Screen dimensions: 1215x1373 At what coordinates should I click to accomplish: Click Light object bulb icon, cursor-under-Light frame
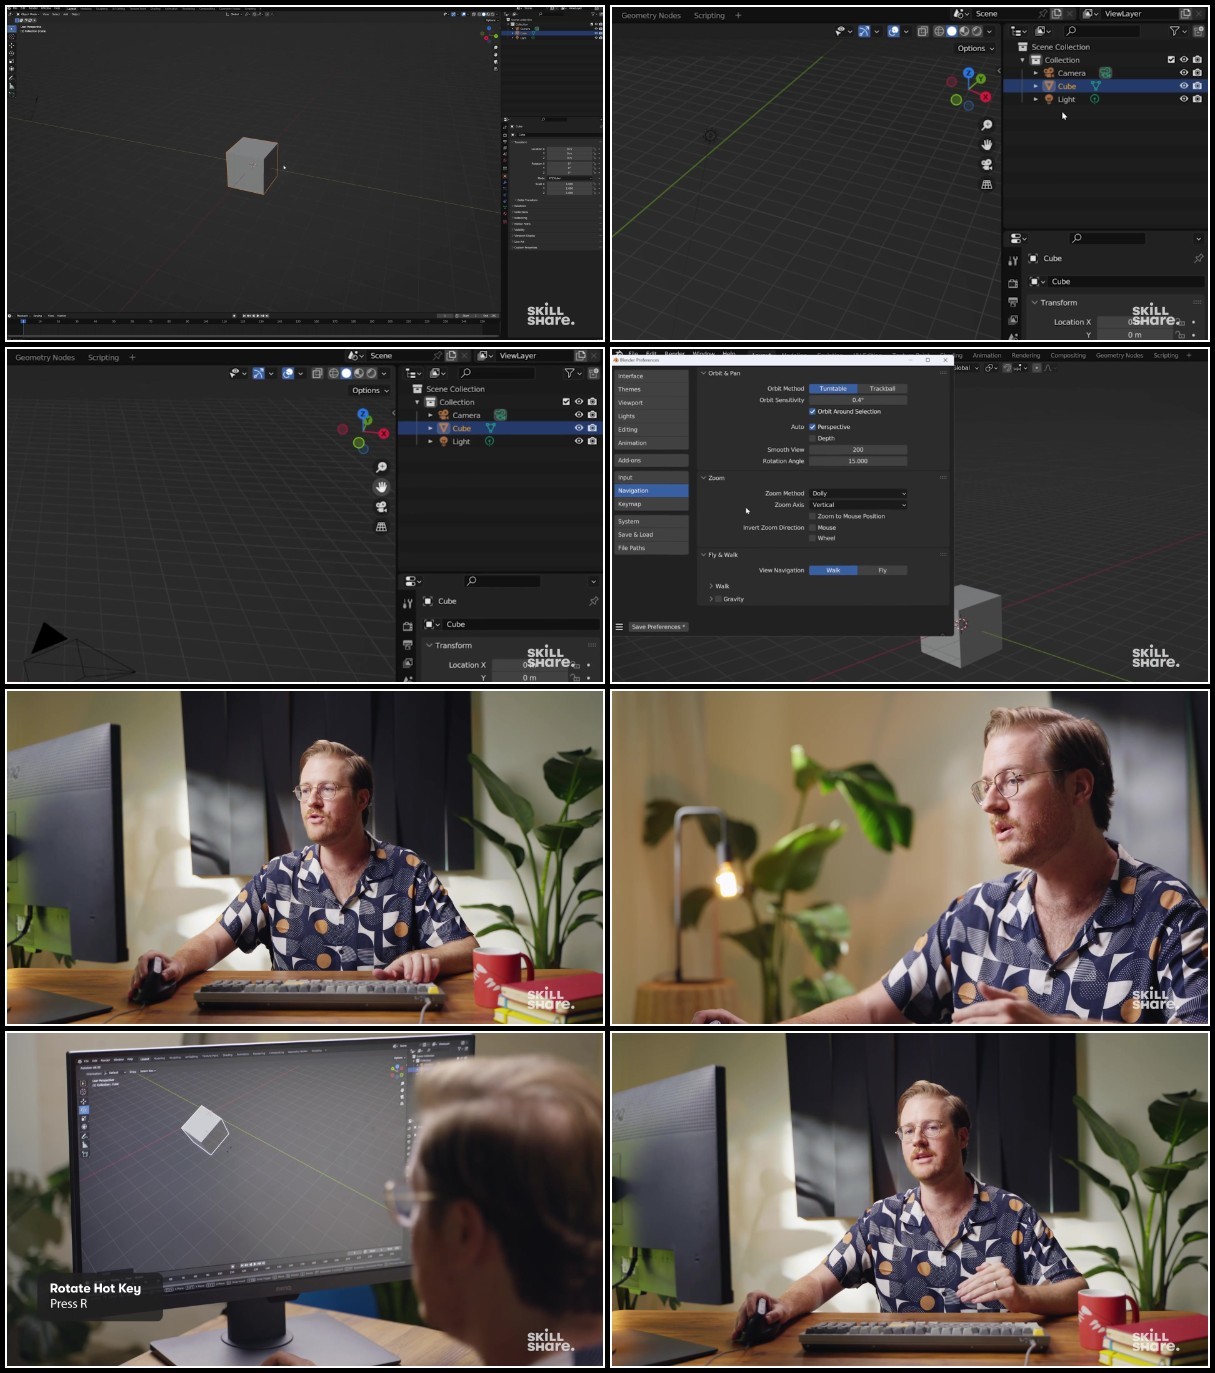[1049, 99]
